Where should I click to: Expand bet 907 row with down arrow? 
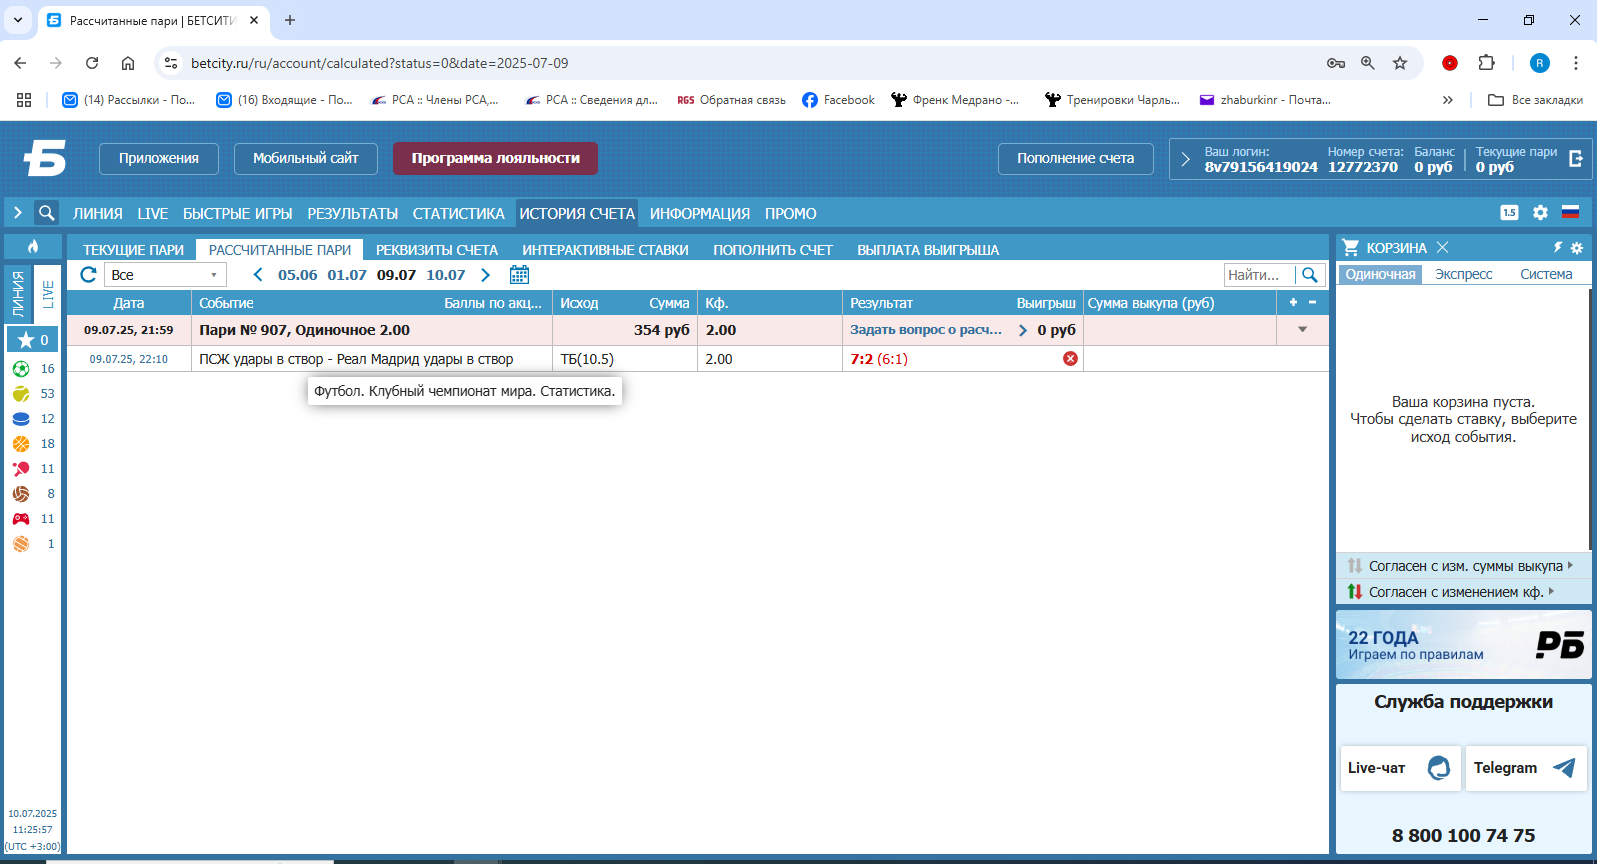1302,330
